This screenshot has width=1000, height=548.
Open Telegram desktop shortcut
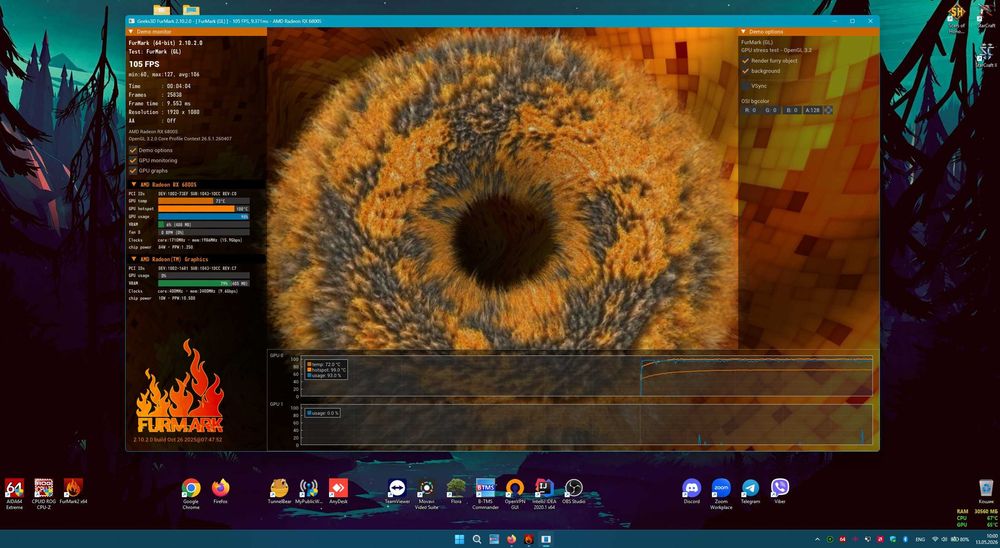pos(751,492)
